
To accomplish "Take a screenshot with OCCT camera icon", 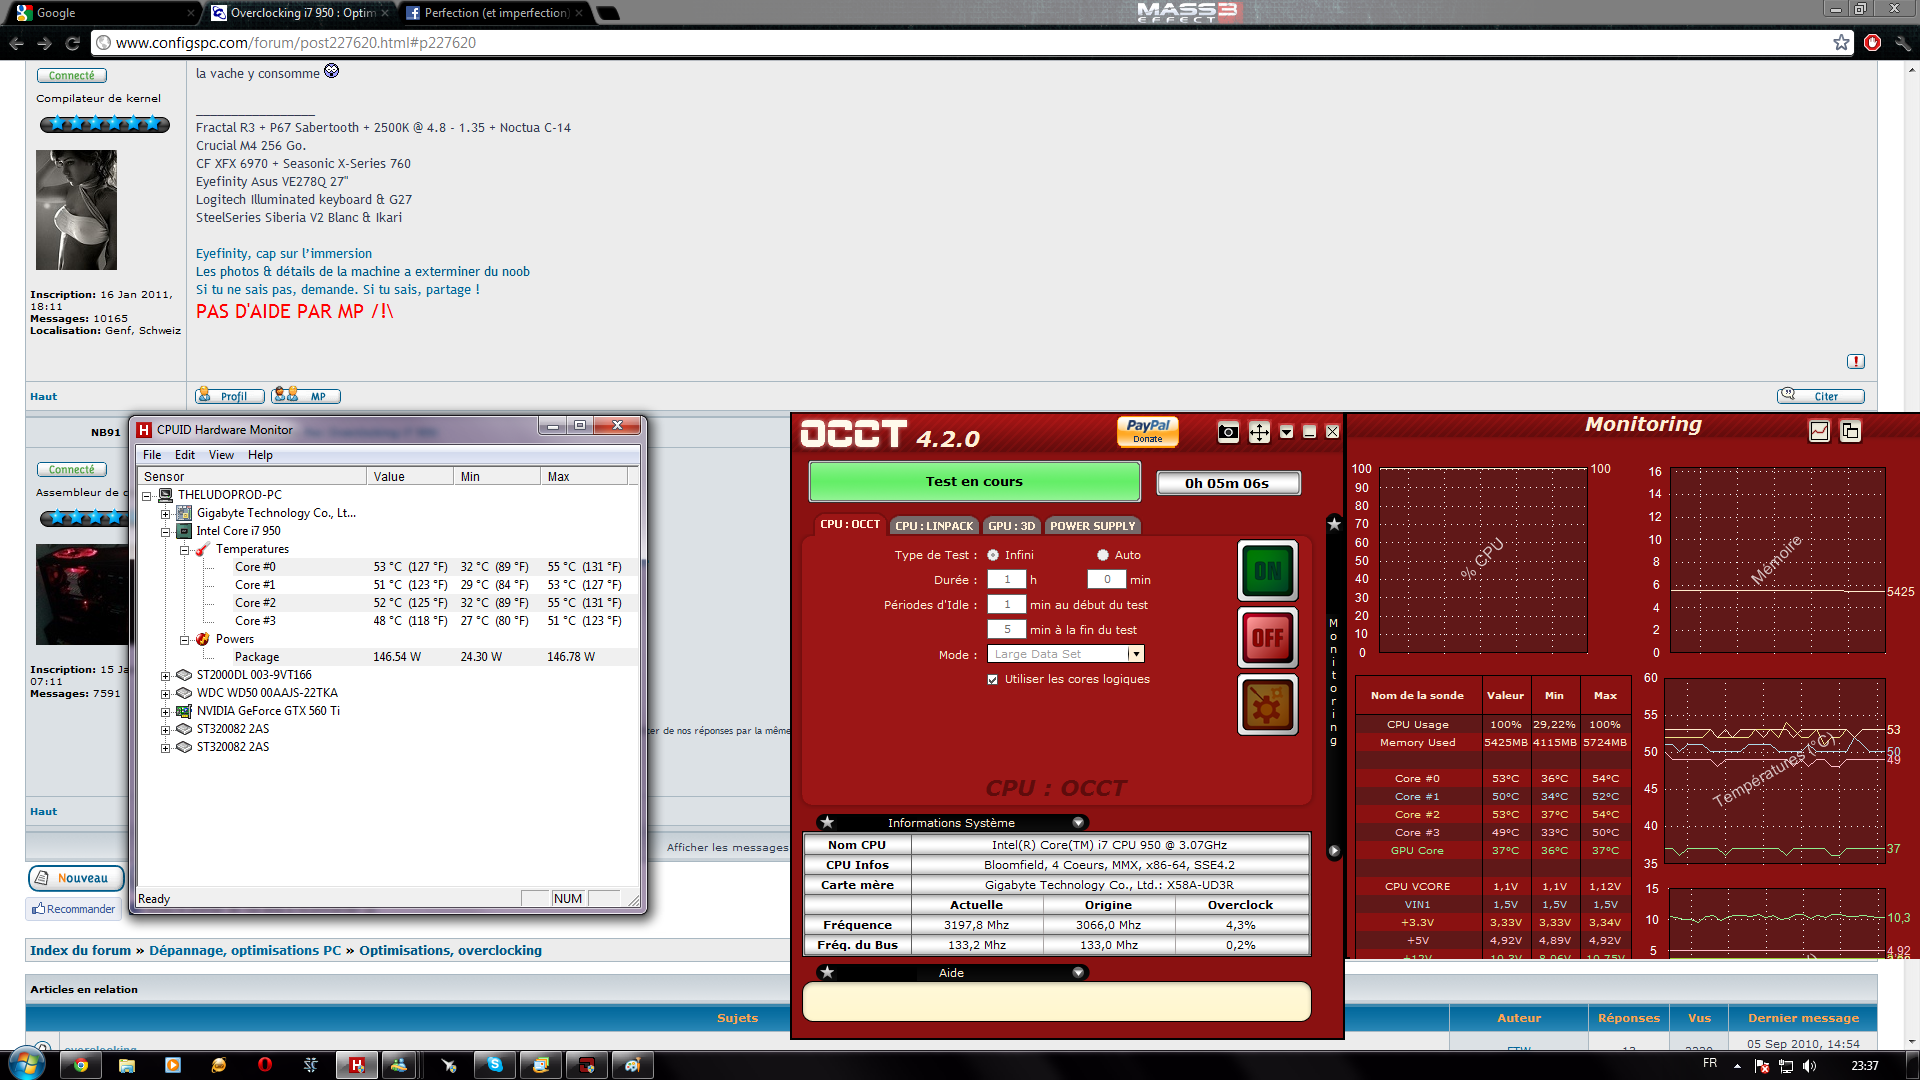I will [x=1228, y=432].
